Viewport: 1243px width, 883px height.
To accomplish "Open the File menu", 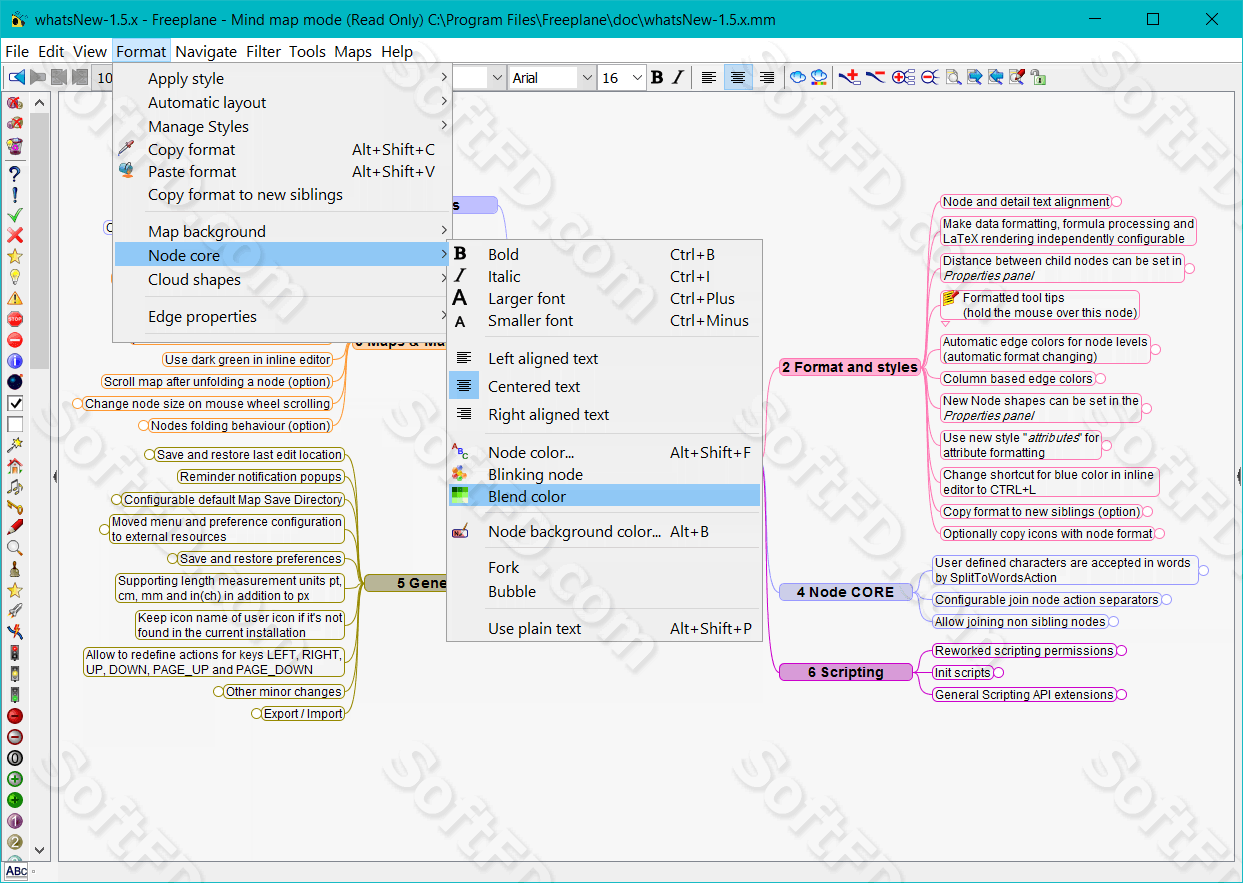I will click(x=17, y=51).
